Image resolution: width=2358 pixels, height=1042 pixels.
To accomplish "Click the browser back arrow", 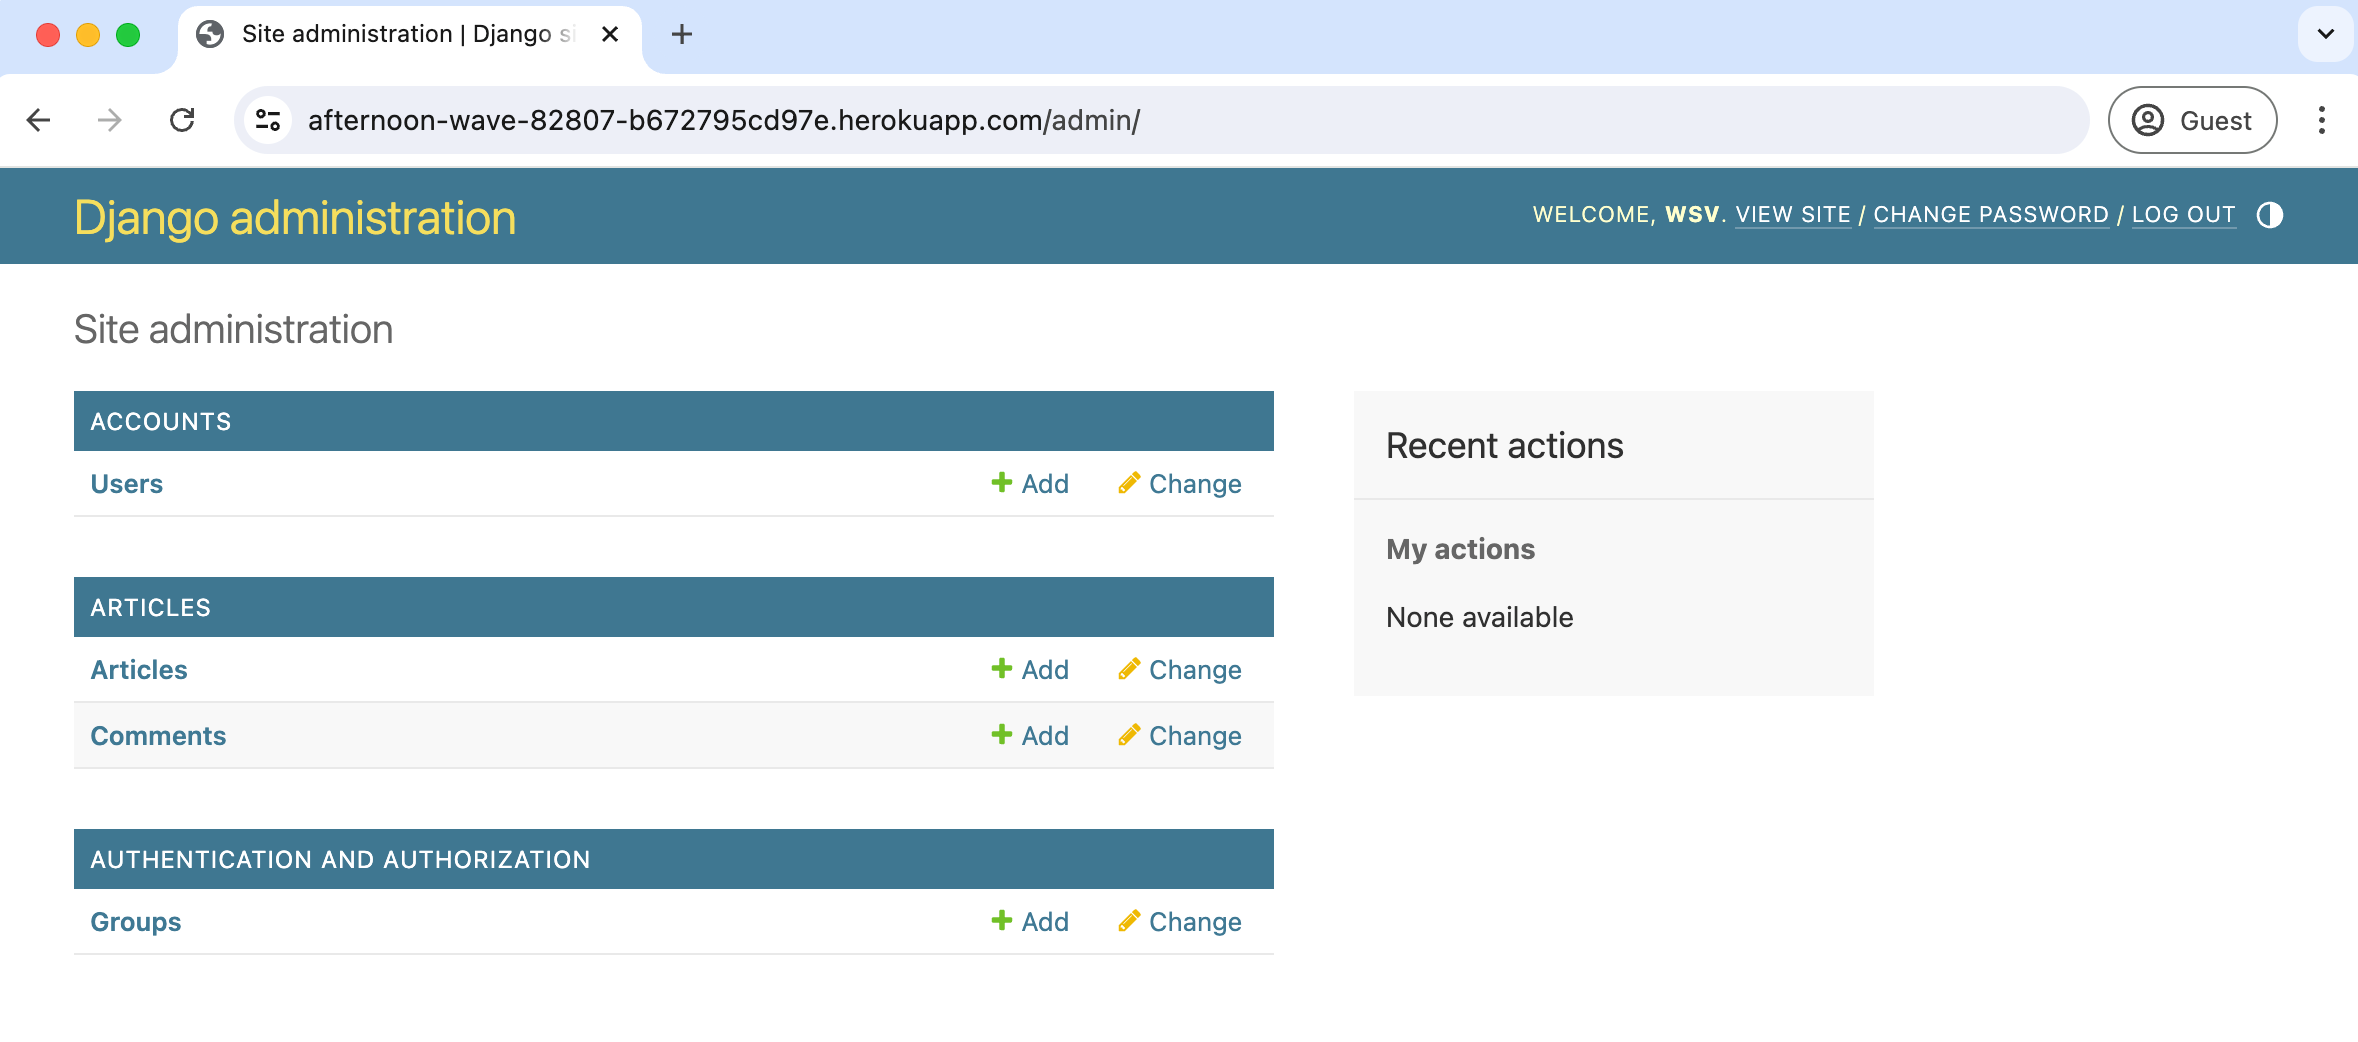I will 39,120.
